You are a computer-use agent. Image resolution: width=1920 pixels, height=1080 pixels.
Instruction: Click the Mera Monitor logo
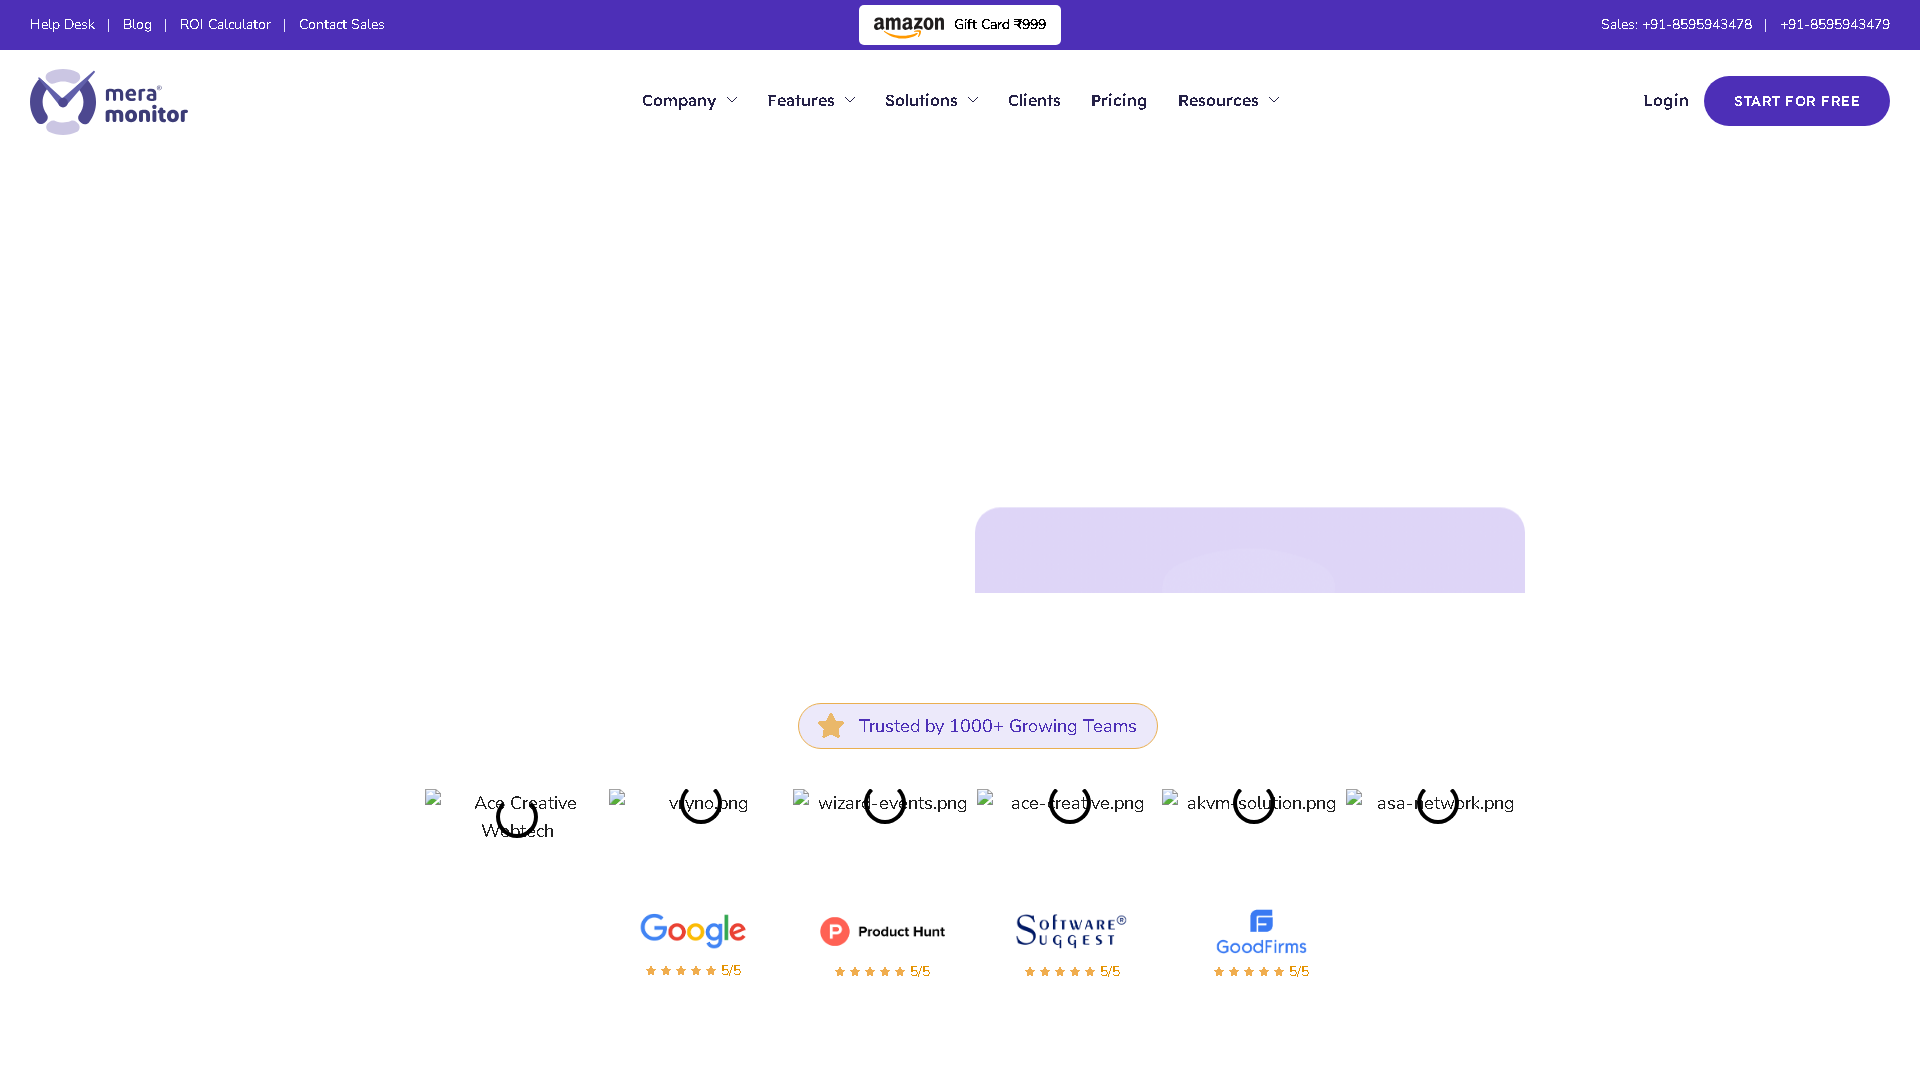point(108,100)
